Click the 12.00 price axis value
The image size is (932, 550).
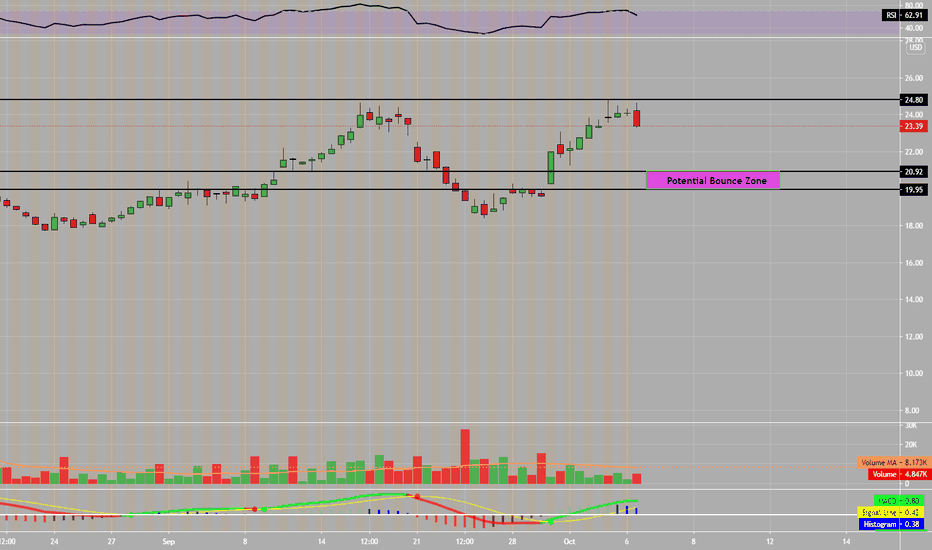point(914,337)
